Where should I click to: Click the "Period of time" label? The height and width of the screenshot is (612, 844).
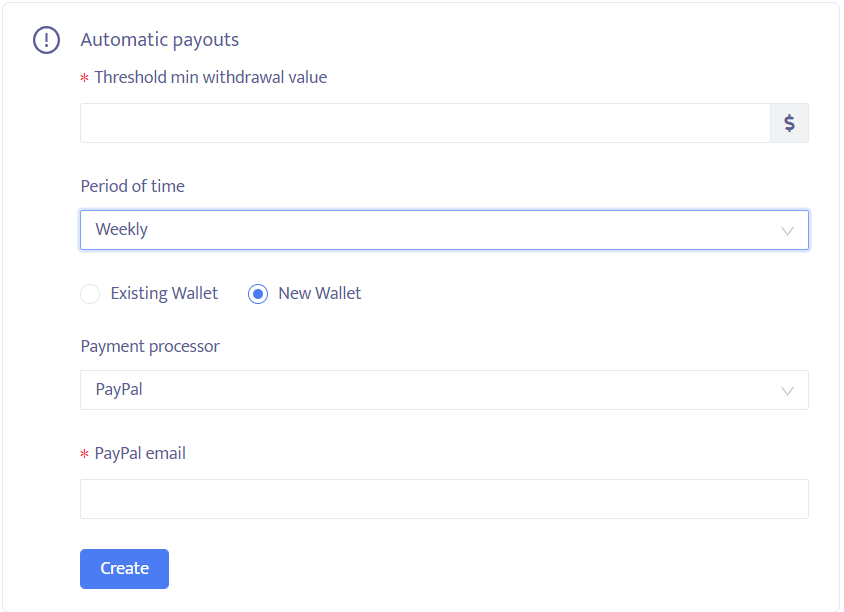pos(133,186)
